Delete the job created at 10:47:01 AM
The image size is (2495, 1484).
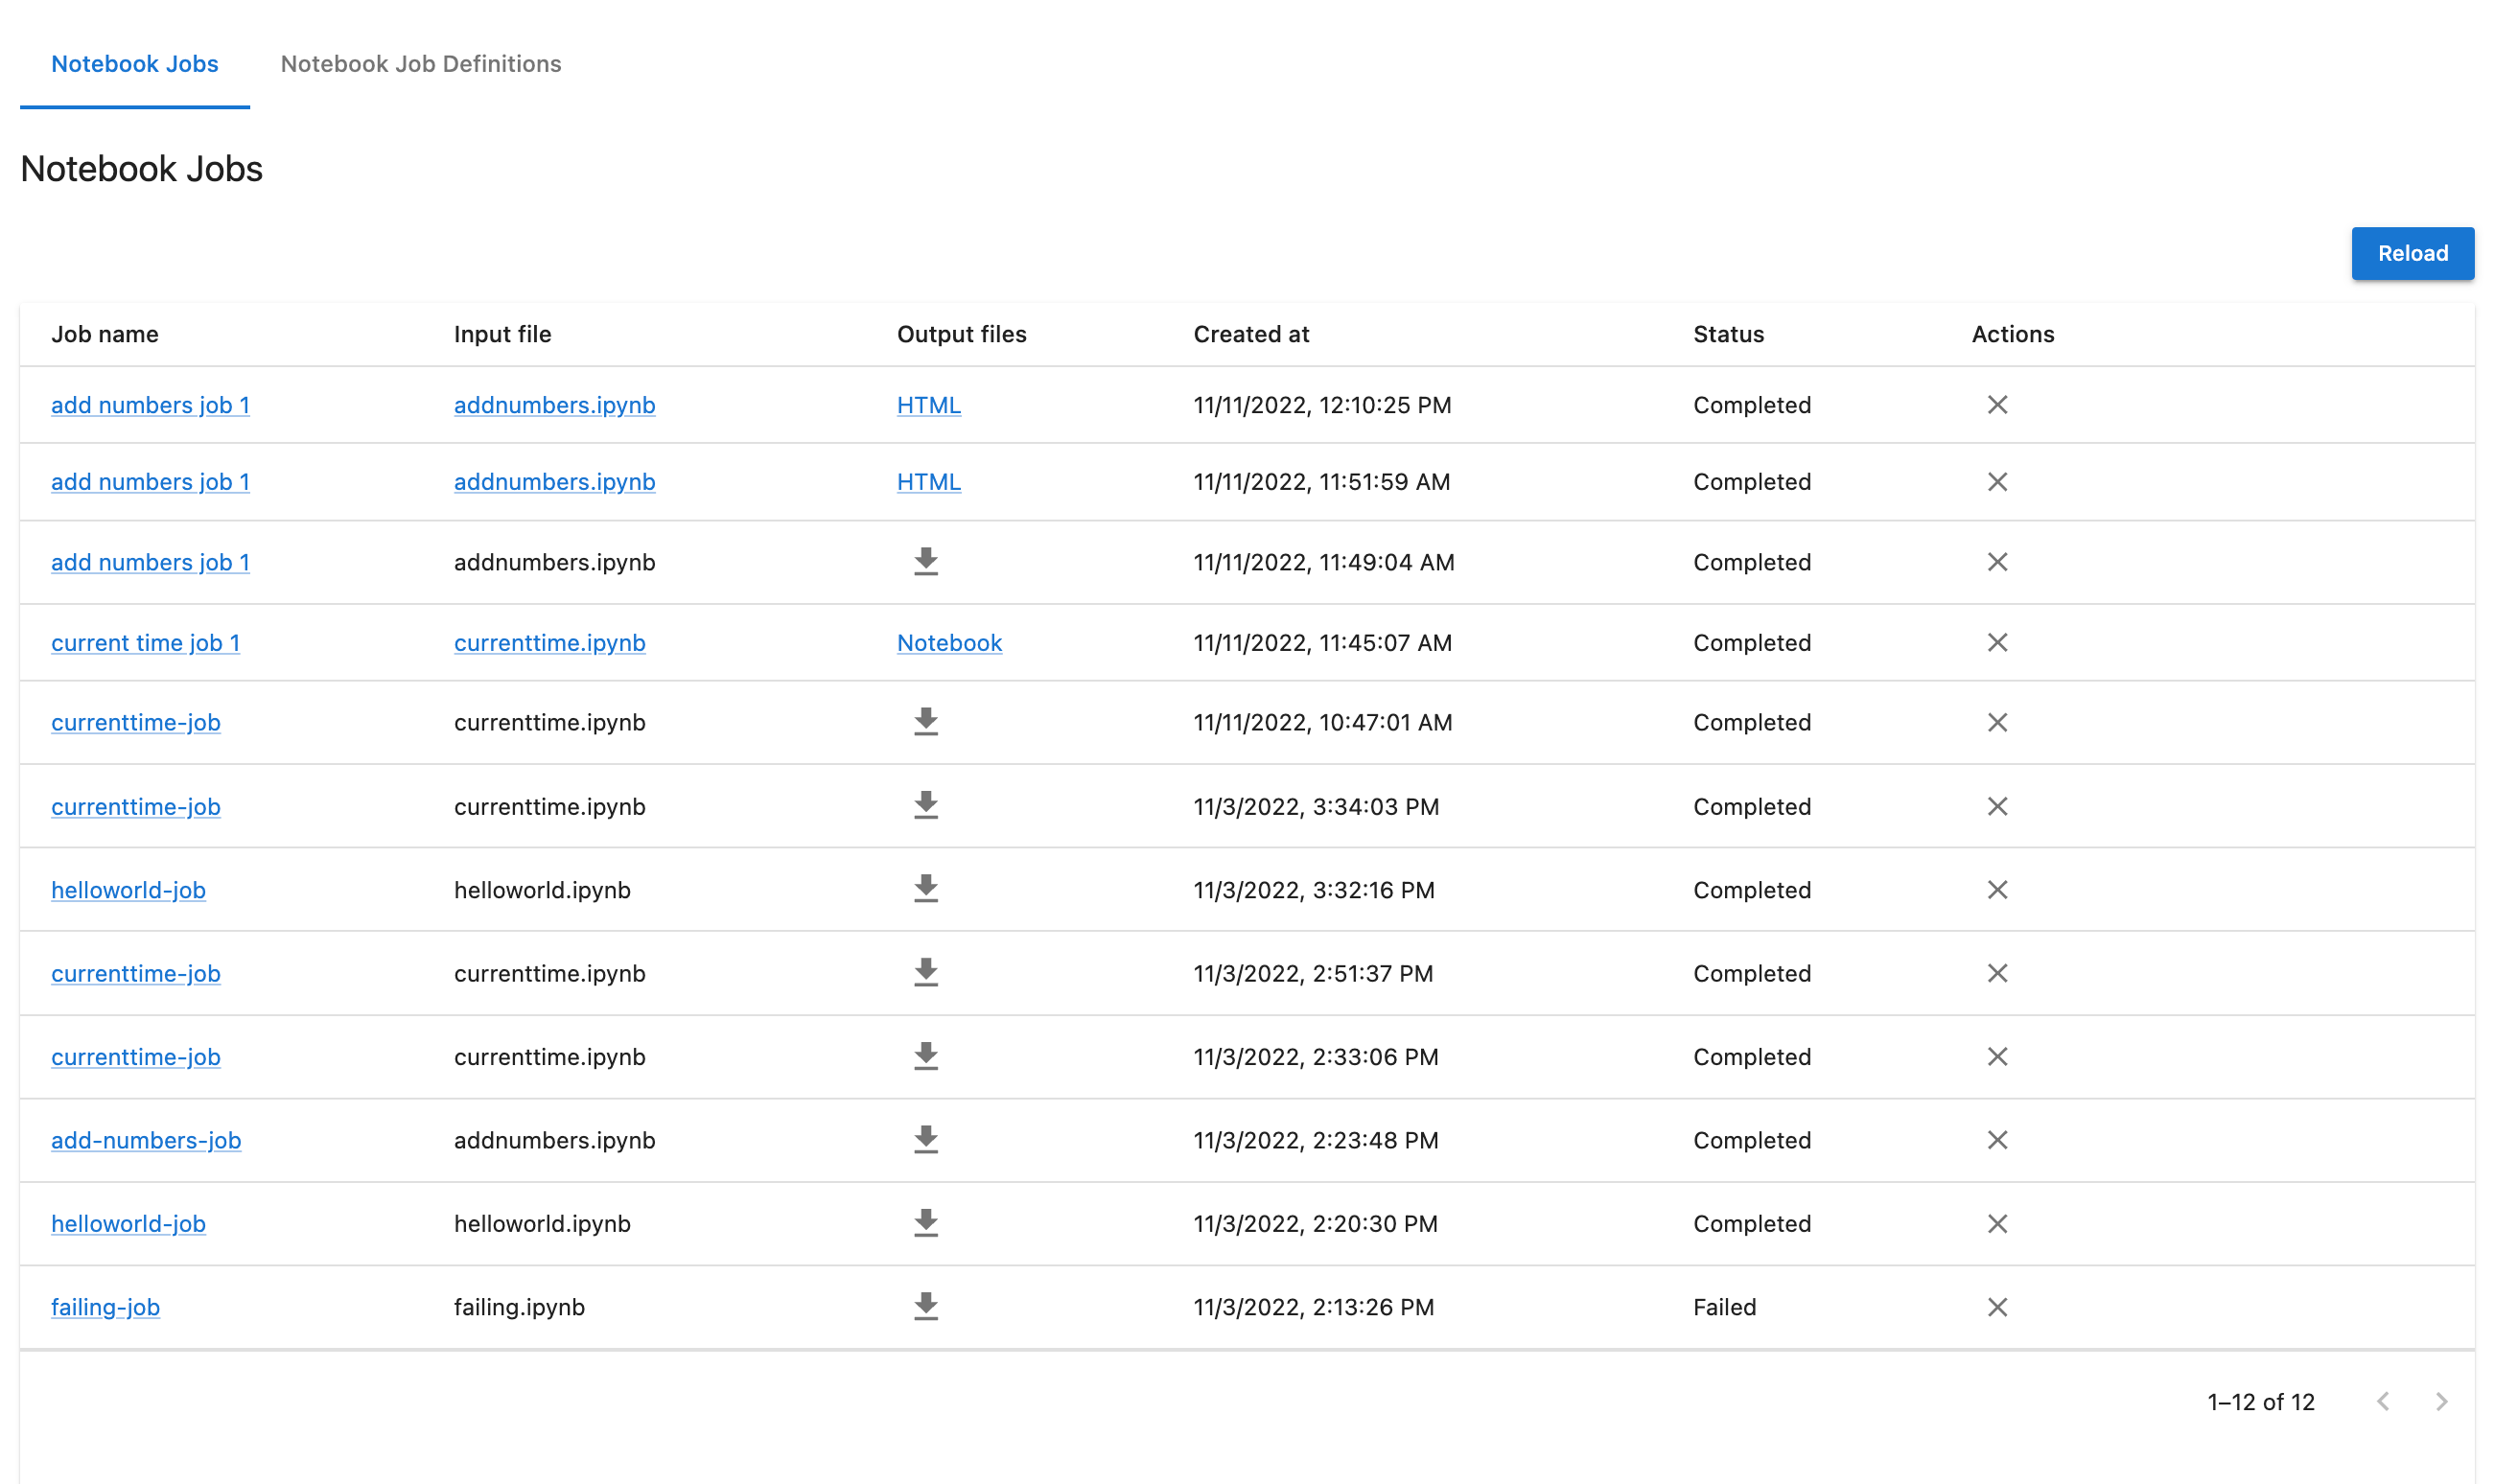pos(1997,723)
